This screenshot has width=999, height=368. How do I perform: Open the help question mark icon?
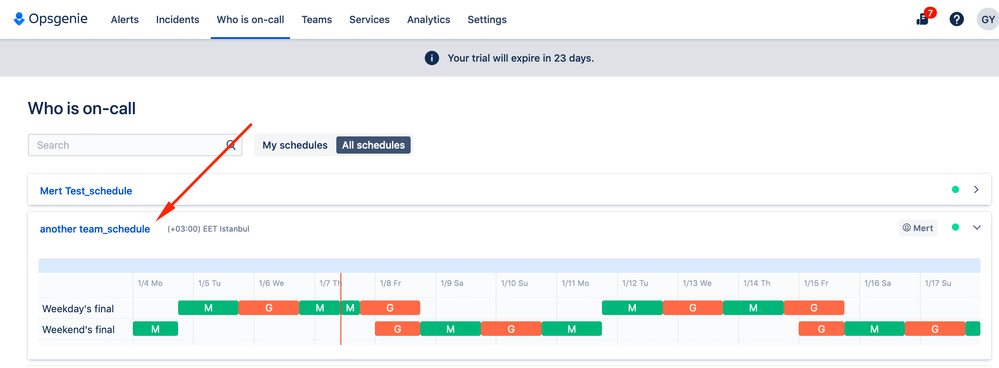[x=956, y=19]
